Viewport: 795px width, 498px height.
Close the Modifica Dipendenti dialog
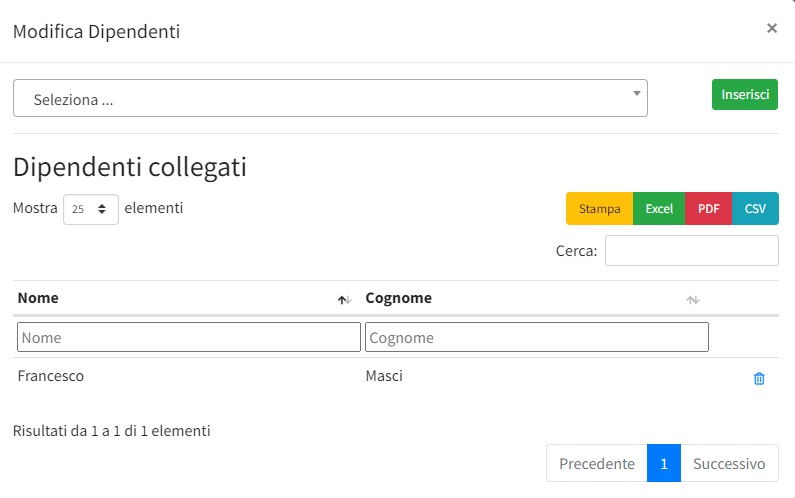(772, 29)
